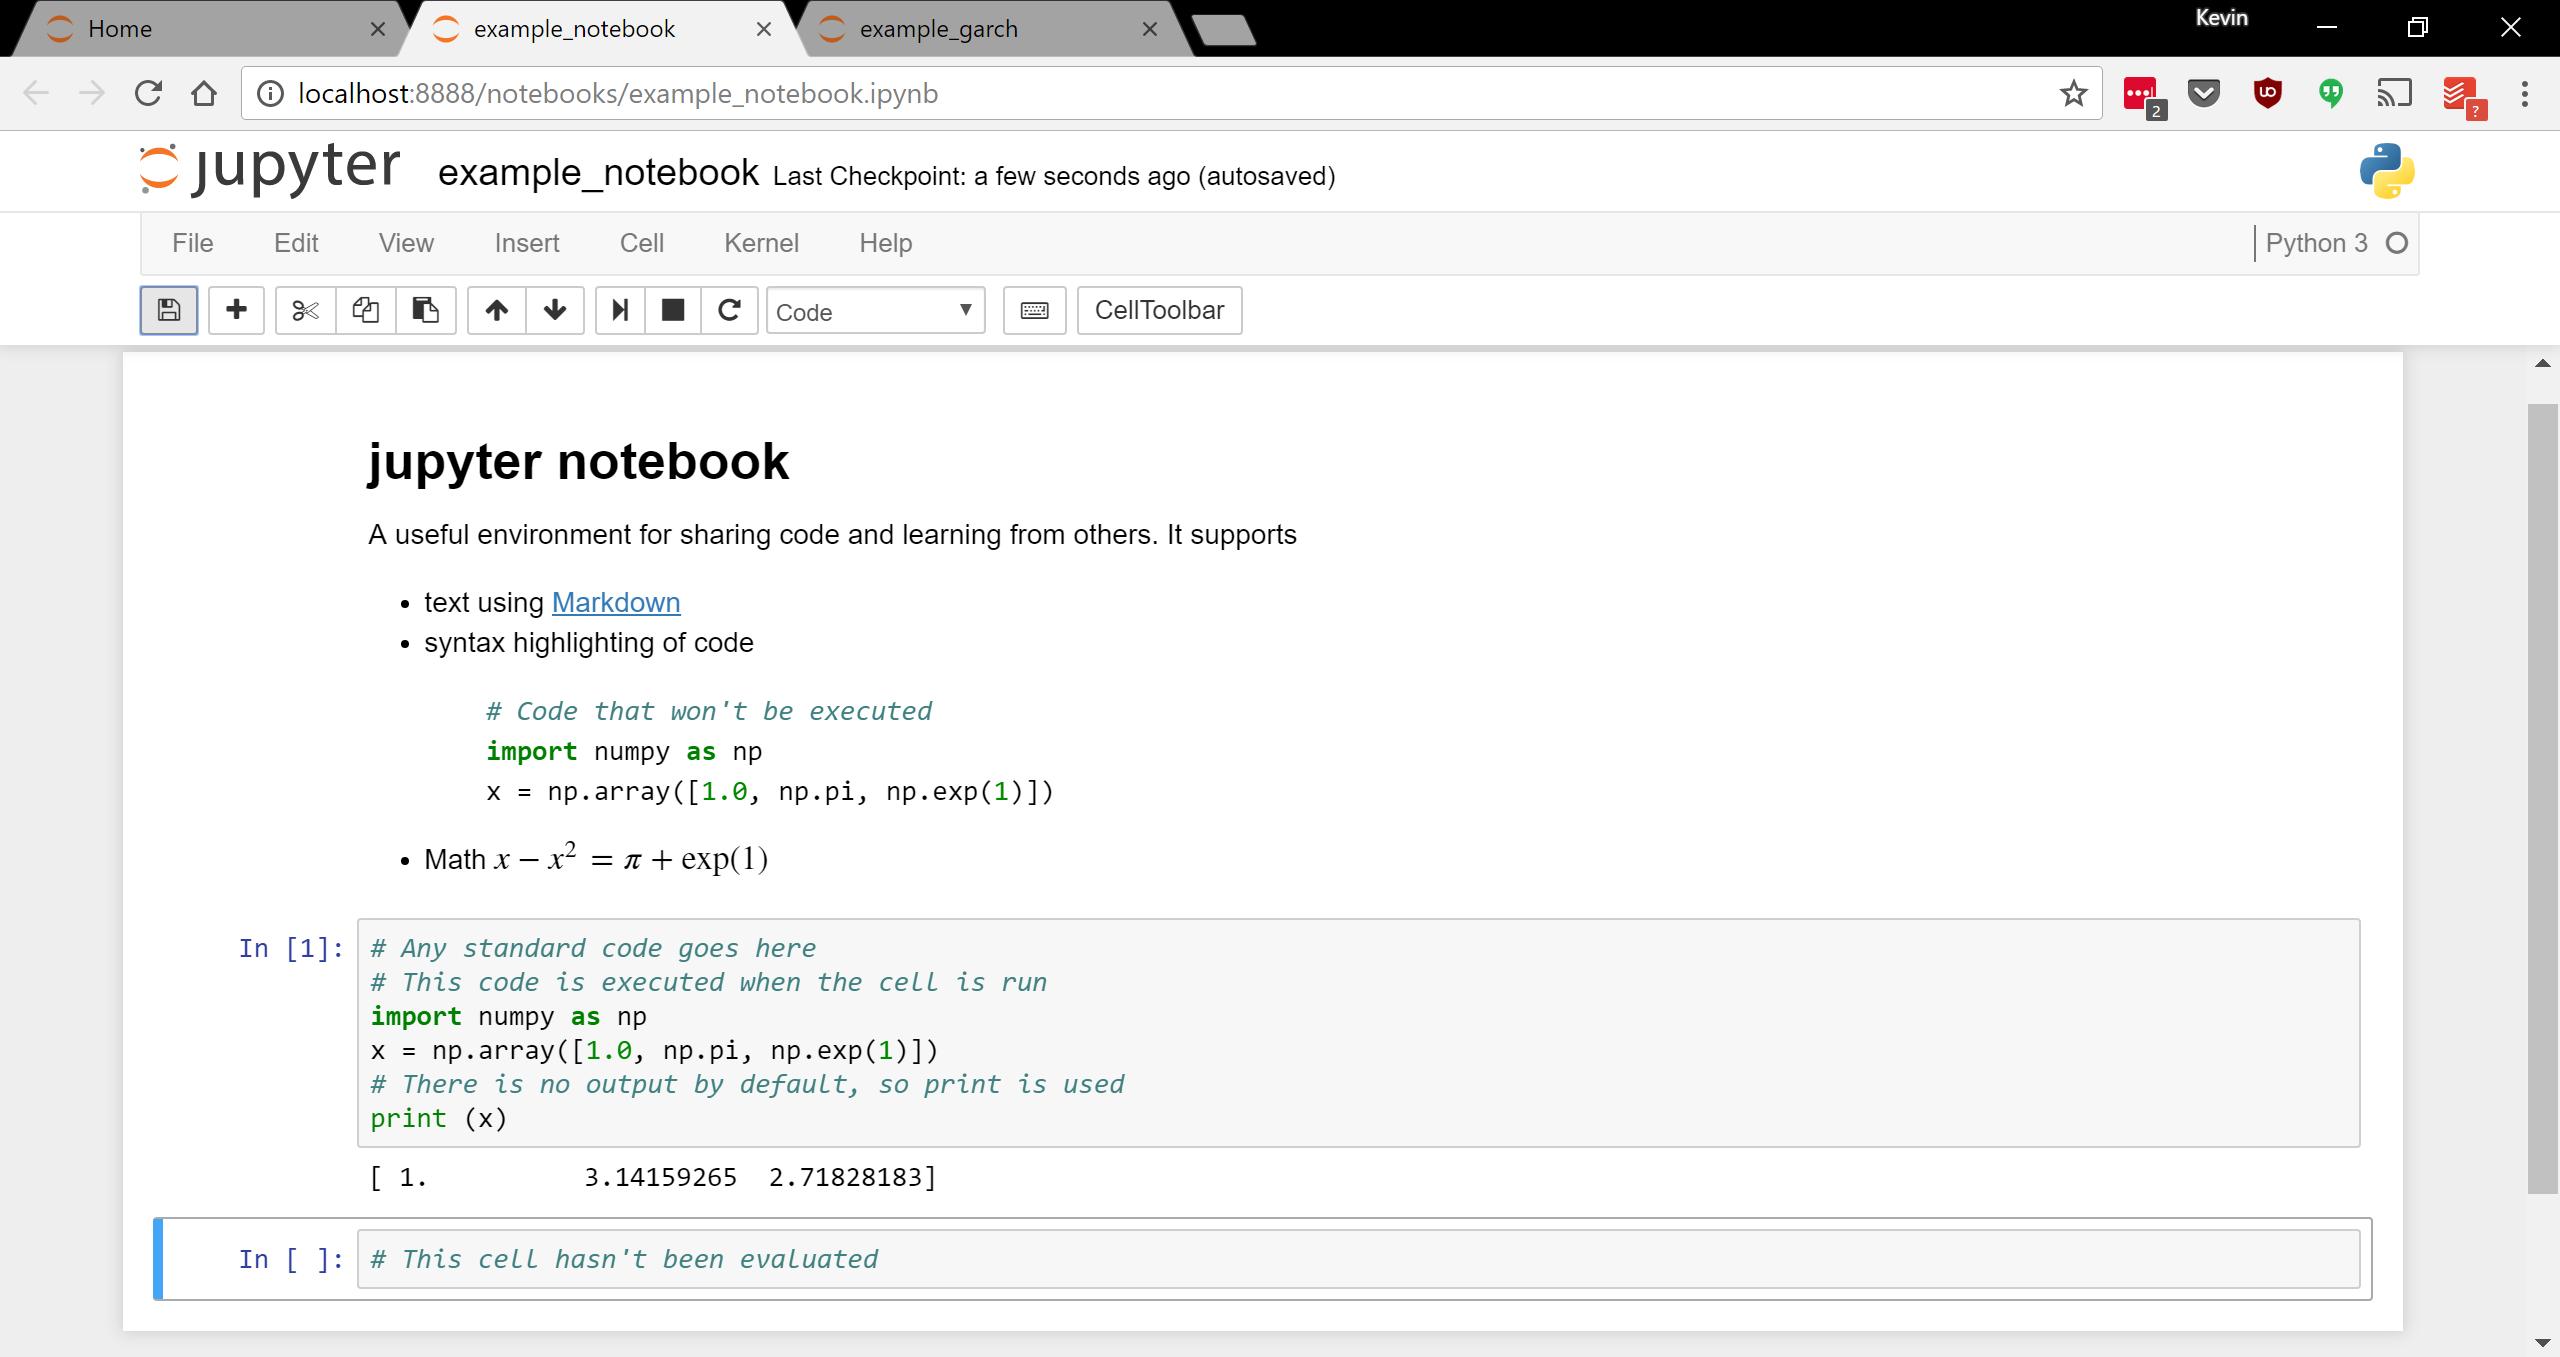Interrupt the kernel with the stop icon
The image size is (2560, 1357).
673,310
